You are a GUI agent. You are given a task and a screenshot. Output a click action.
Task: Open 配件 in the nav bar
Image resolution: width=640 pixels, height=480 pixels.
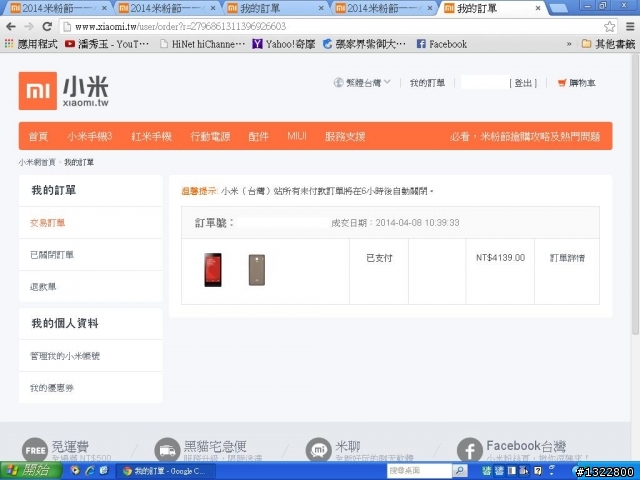coord(258,136)
